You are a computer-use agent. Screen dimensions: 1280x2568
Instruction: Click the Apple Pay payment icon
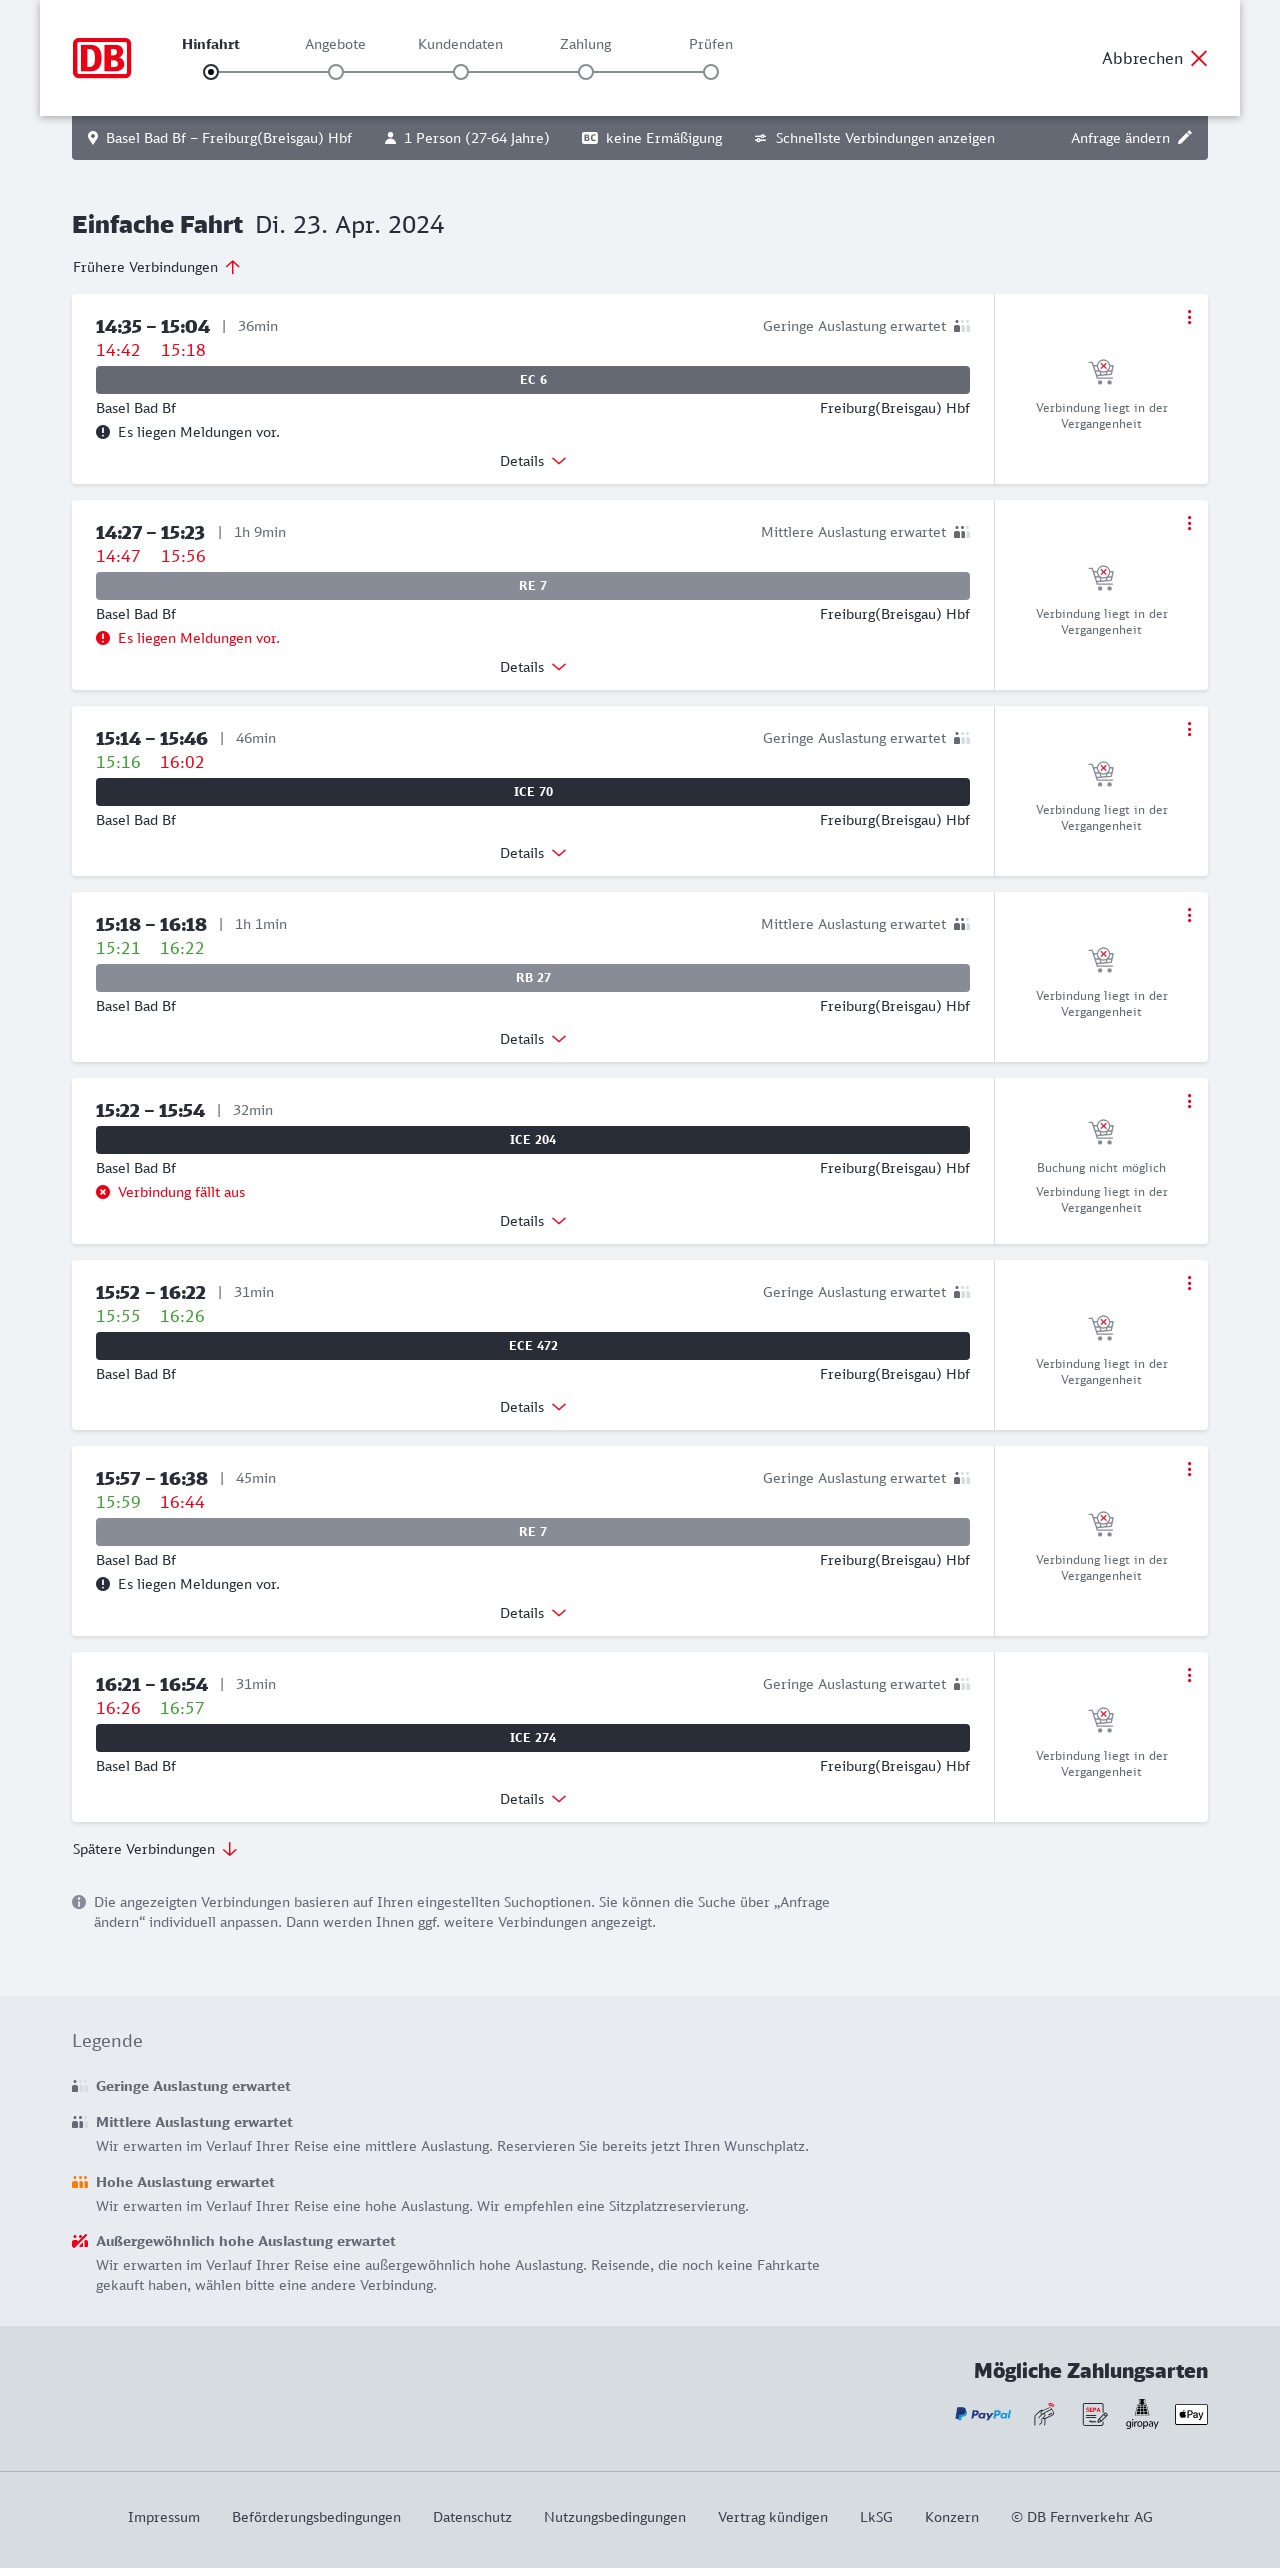[1191, 2414]
